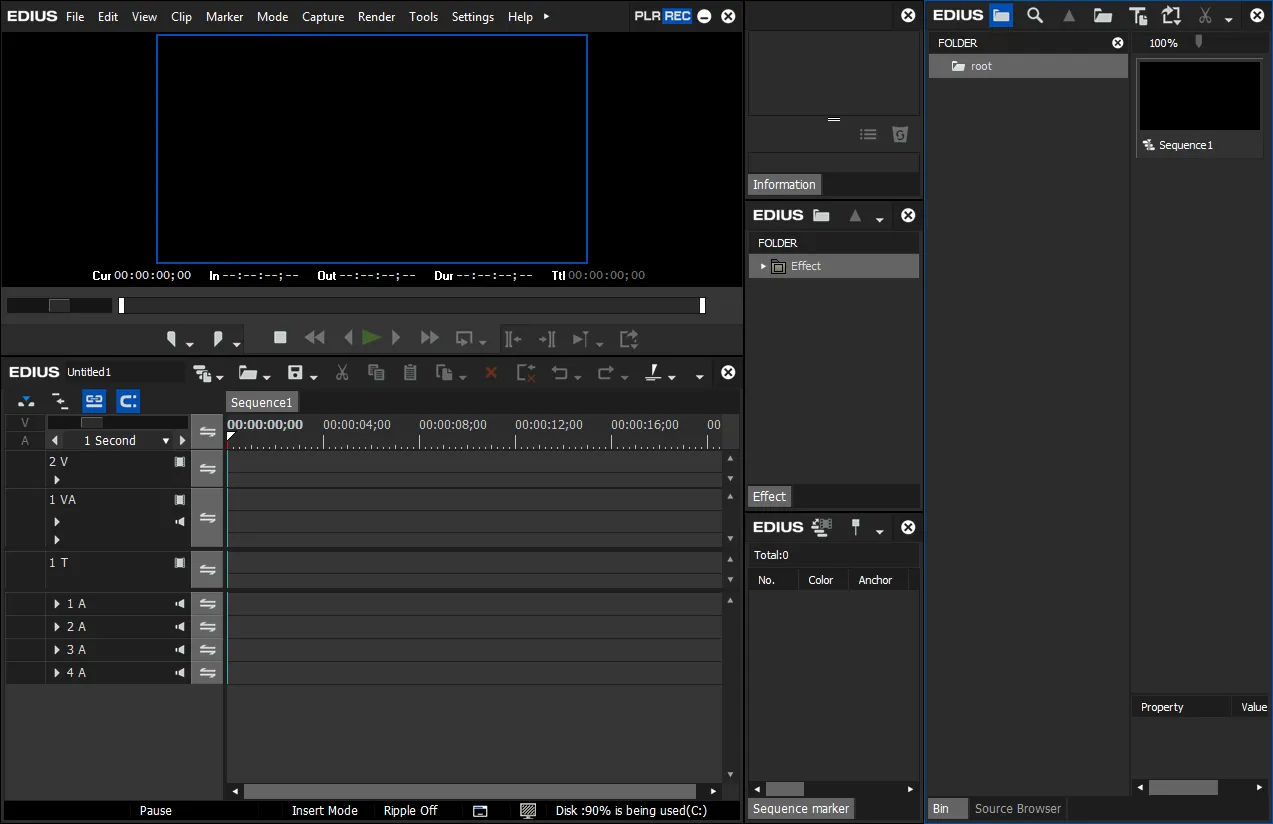Toggle the 2 V track video mute
The height and width of the screenshot is (824, 1273).
[180, 462]
